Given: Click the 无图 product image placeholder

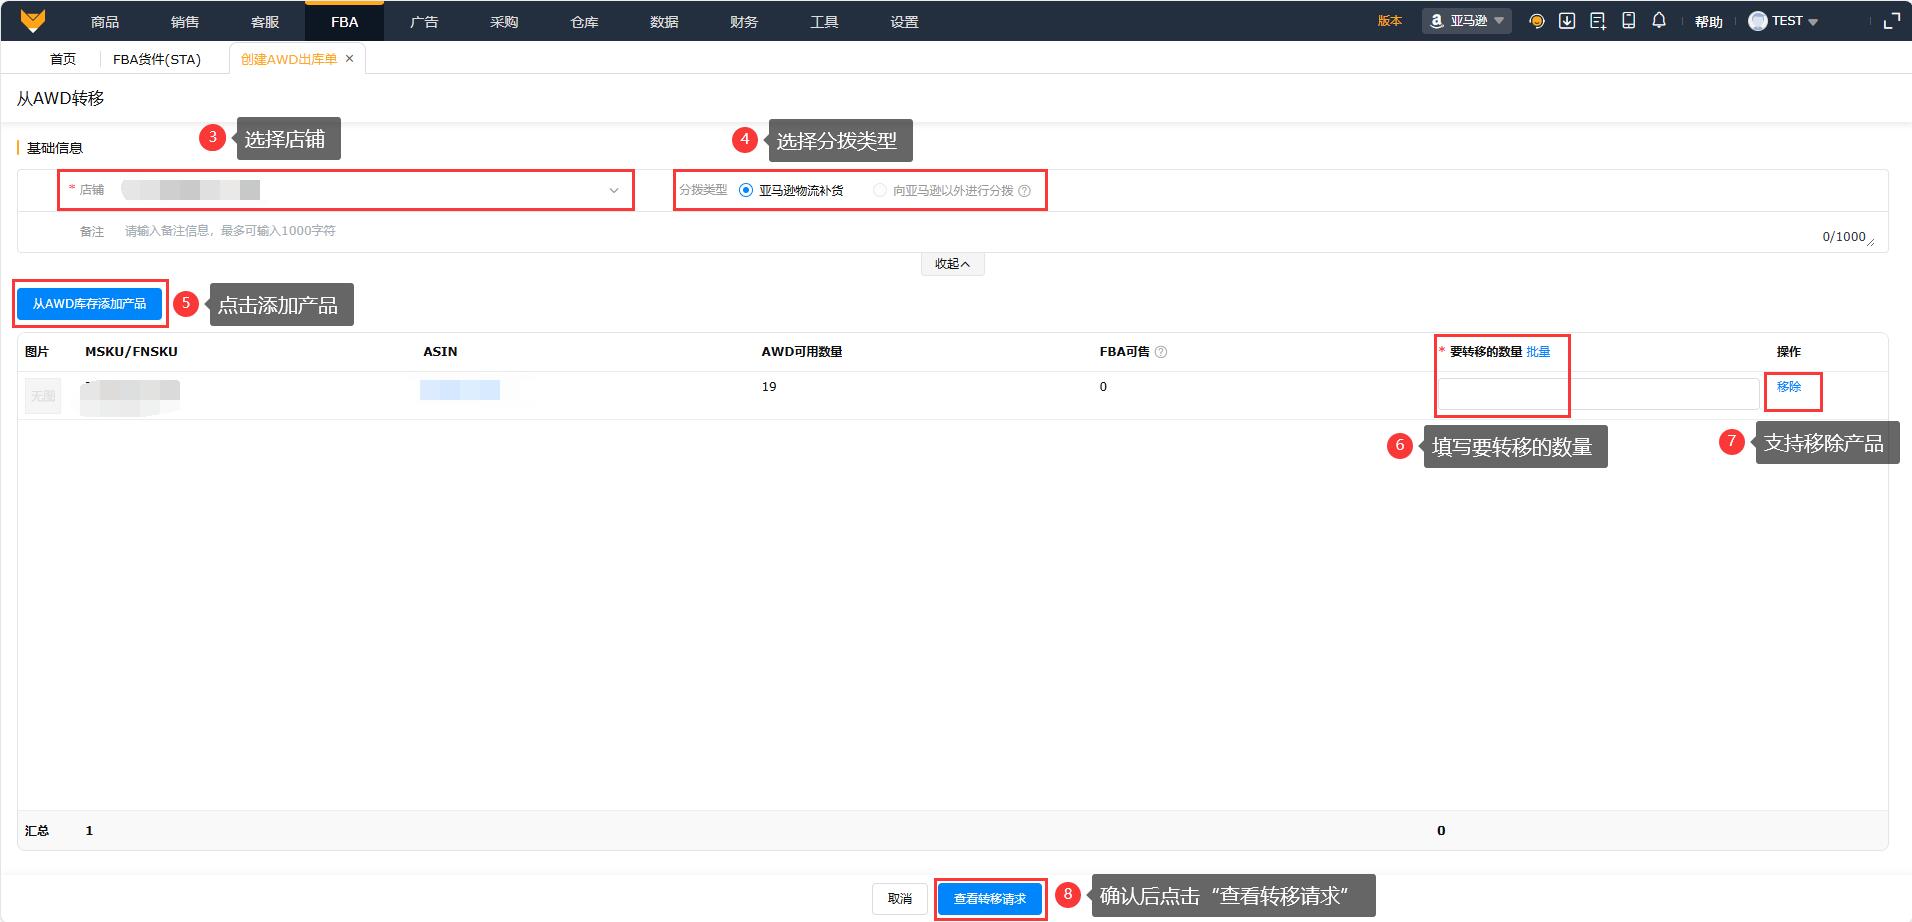Looking at the screenshot, I should pos(43,396).
